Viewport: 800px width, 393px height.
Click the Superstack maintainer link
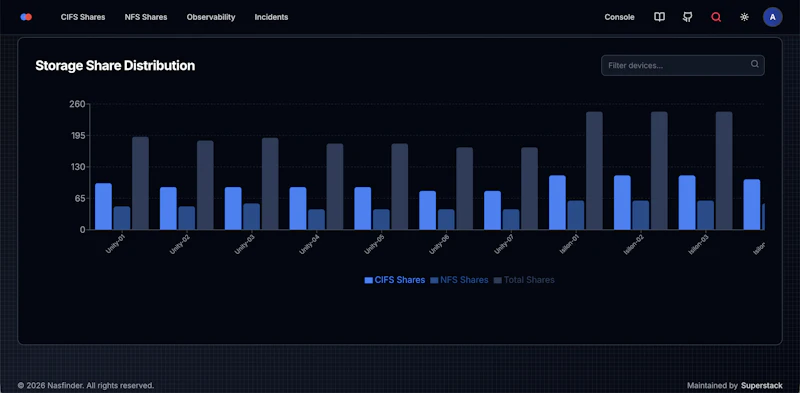(762, 385)
